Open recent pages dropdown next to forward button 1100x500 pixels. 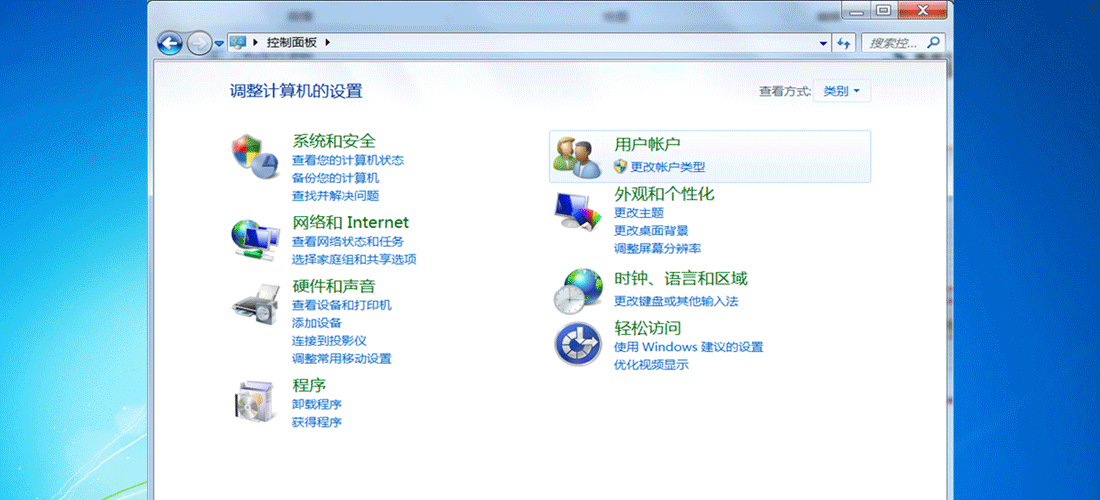point(219,43)
